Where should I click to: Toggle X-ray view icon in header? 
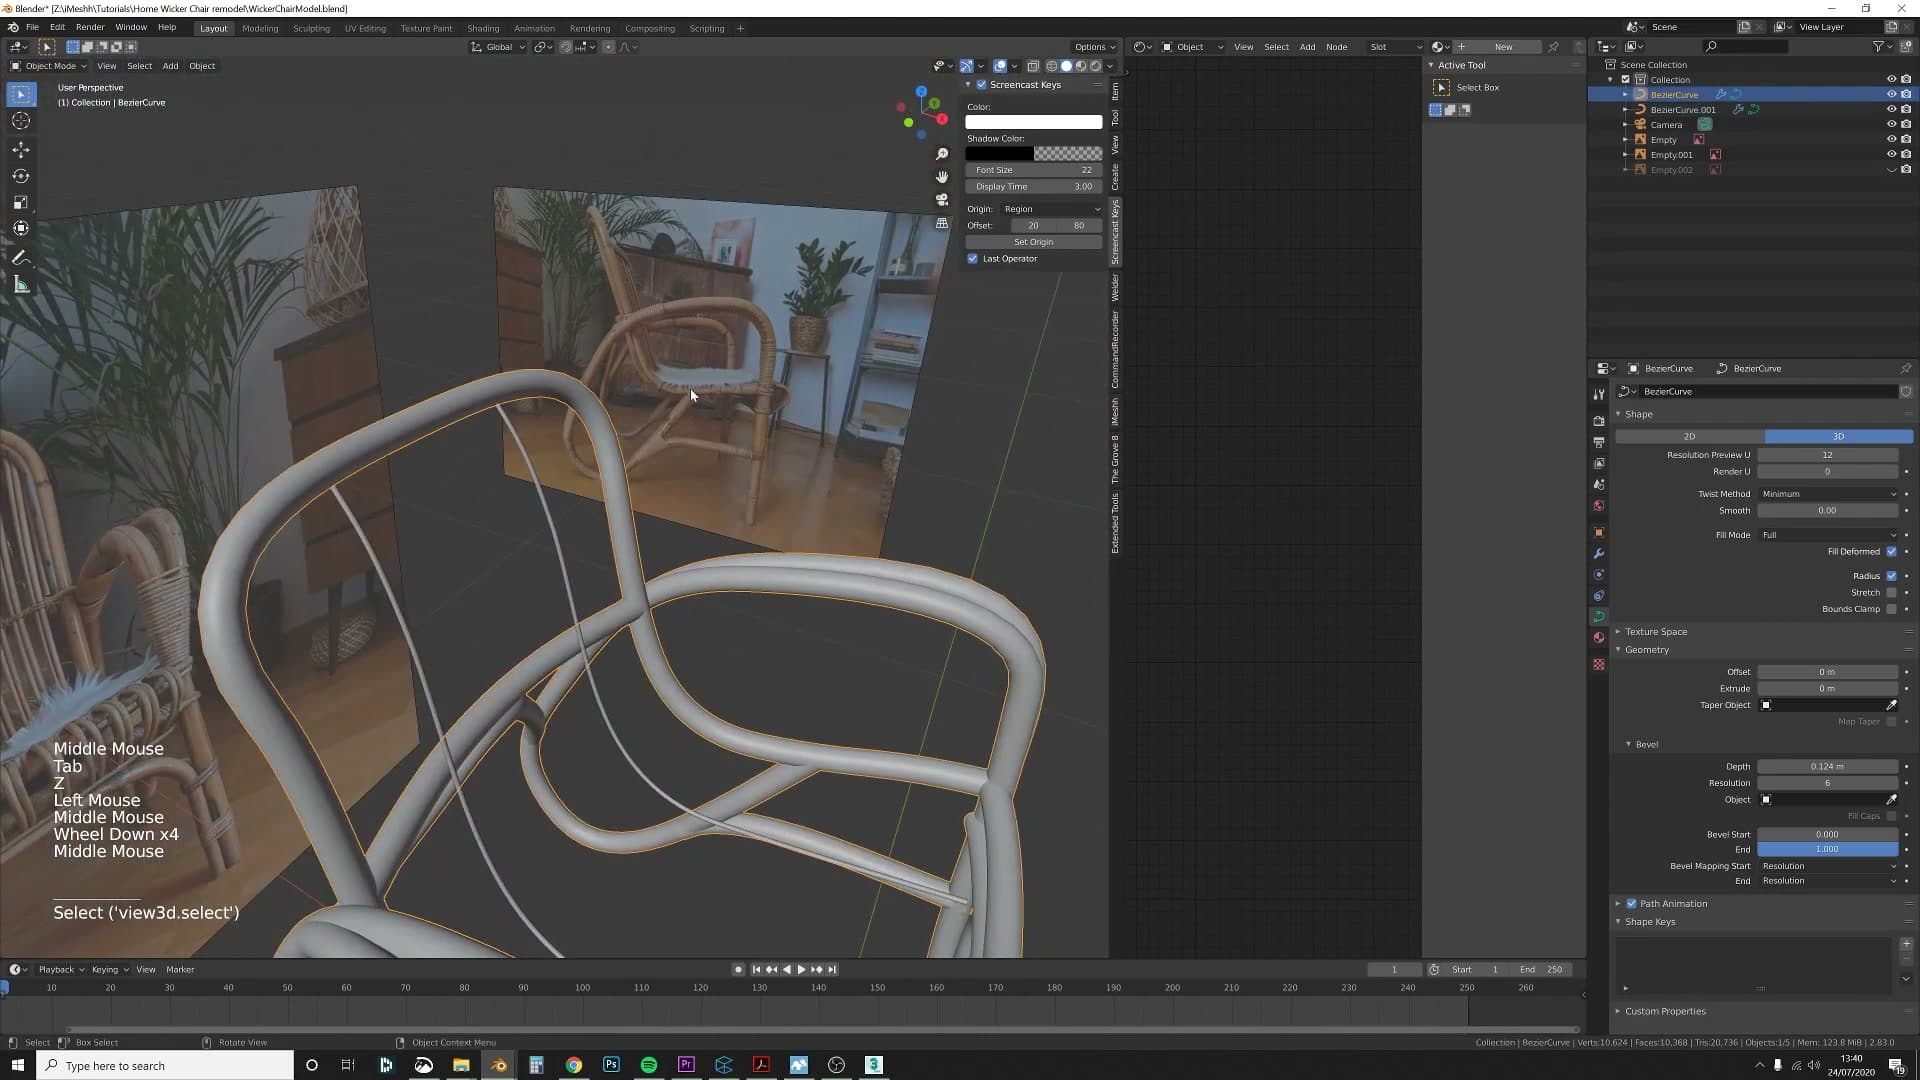[x=1033, y=66]
